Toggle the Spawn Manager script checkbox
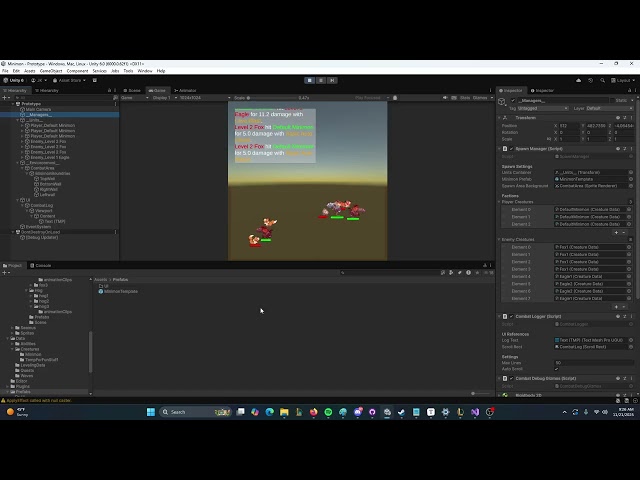The height and width of the screenshot is (480, 640). point(511,149)
